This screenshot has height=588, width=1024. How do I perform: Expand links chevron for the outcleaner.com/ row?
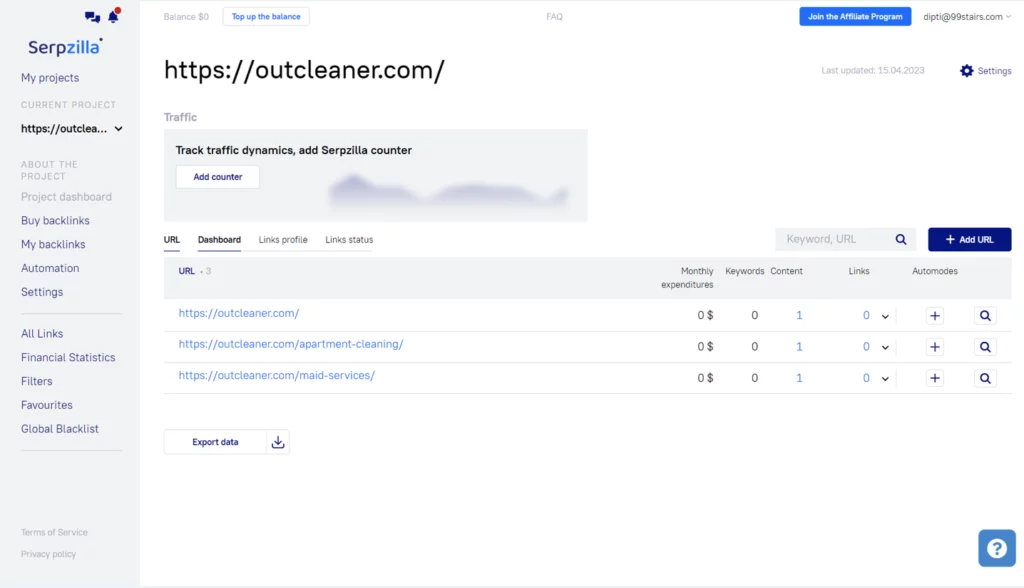click(x=885, y=316)
